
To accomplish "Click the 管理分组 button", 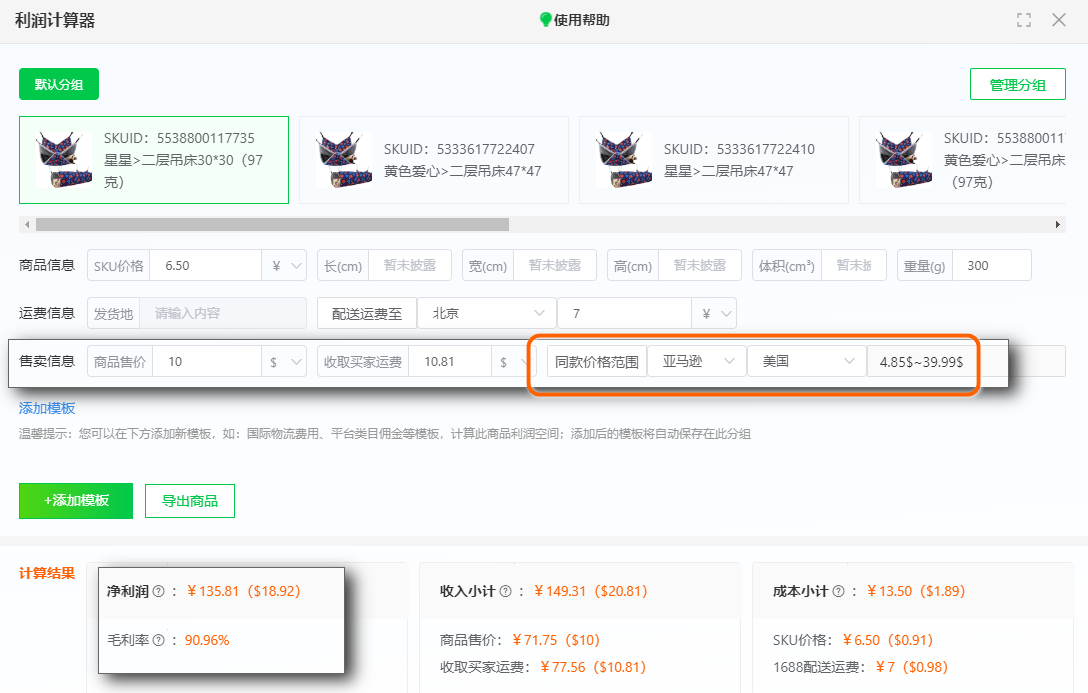I will coord(1019,84).
